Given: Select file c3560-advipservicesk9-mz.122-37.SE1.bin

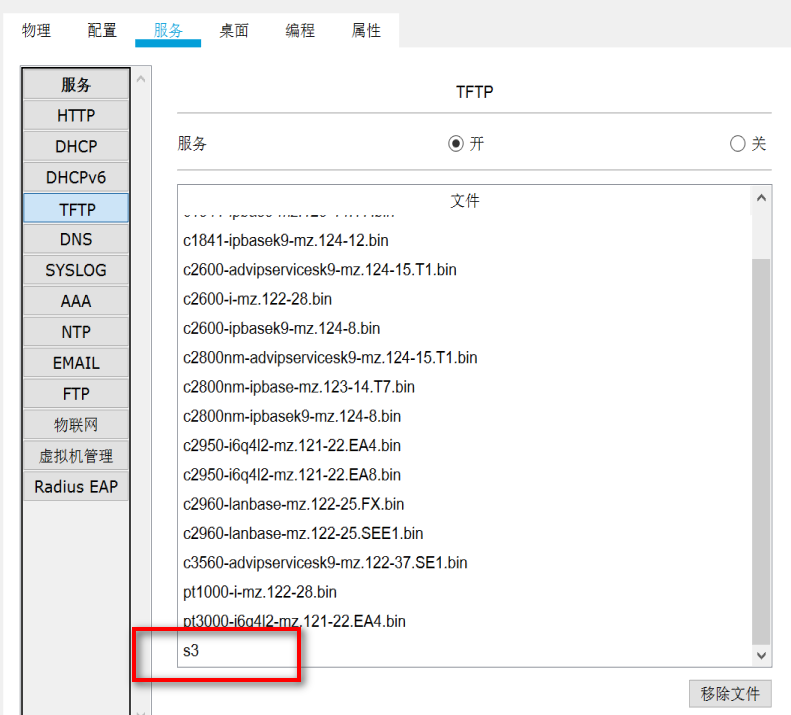Looking at the screenshot, I should [x=325, y=563].
